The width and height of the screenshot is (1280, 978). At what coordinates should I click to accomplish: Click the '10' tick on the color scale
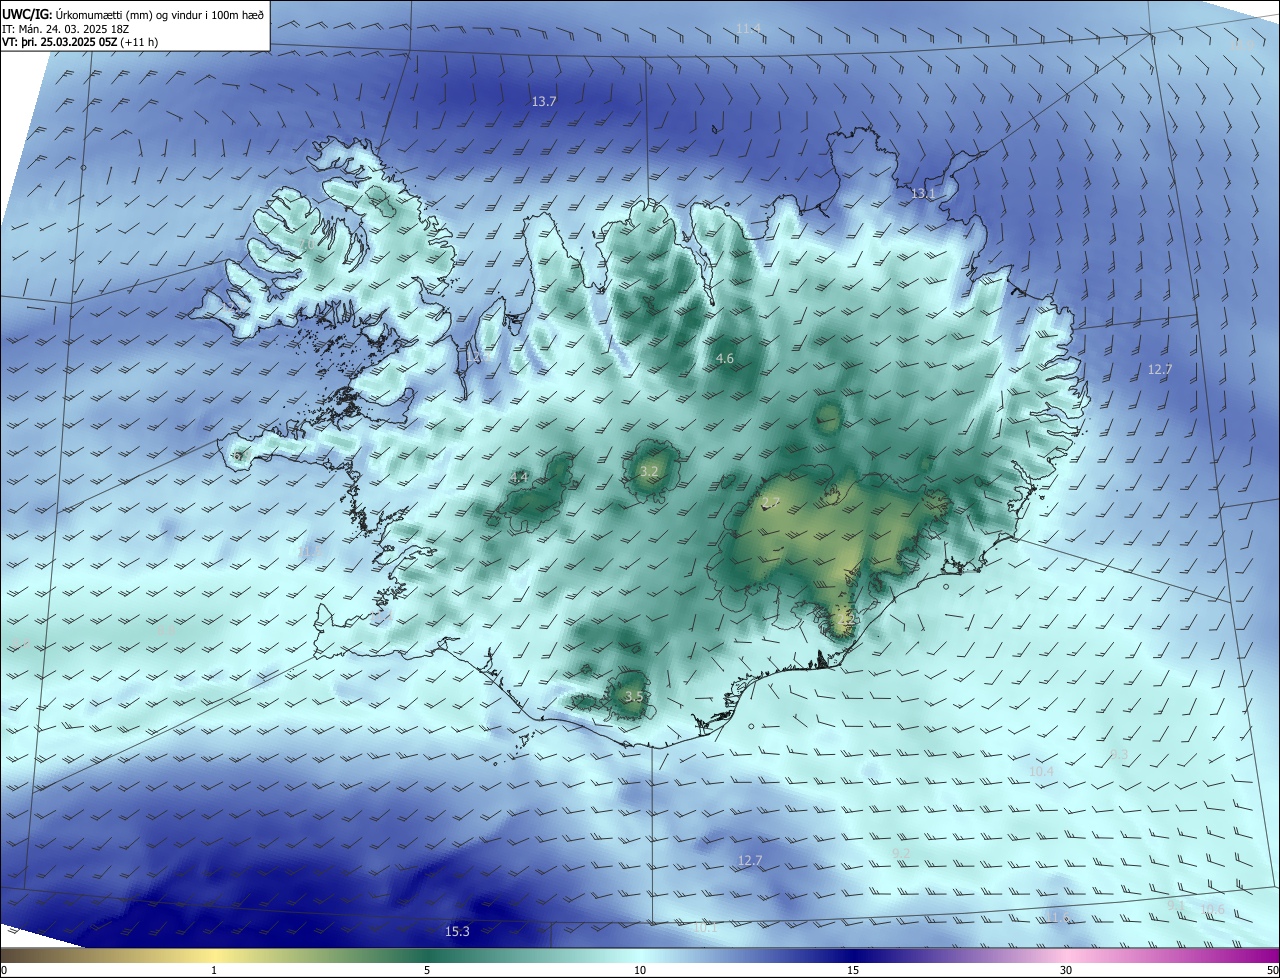pos(640,971)
